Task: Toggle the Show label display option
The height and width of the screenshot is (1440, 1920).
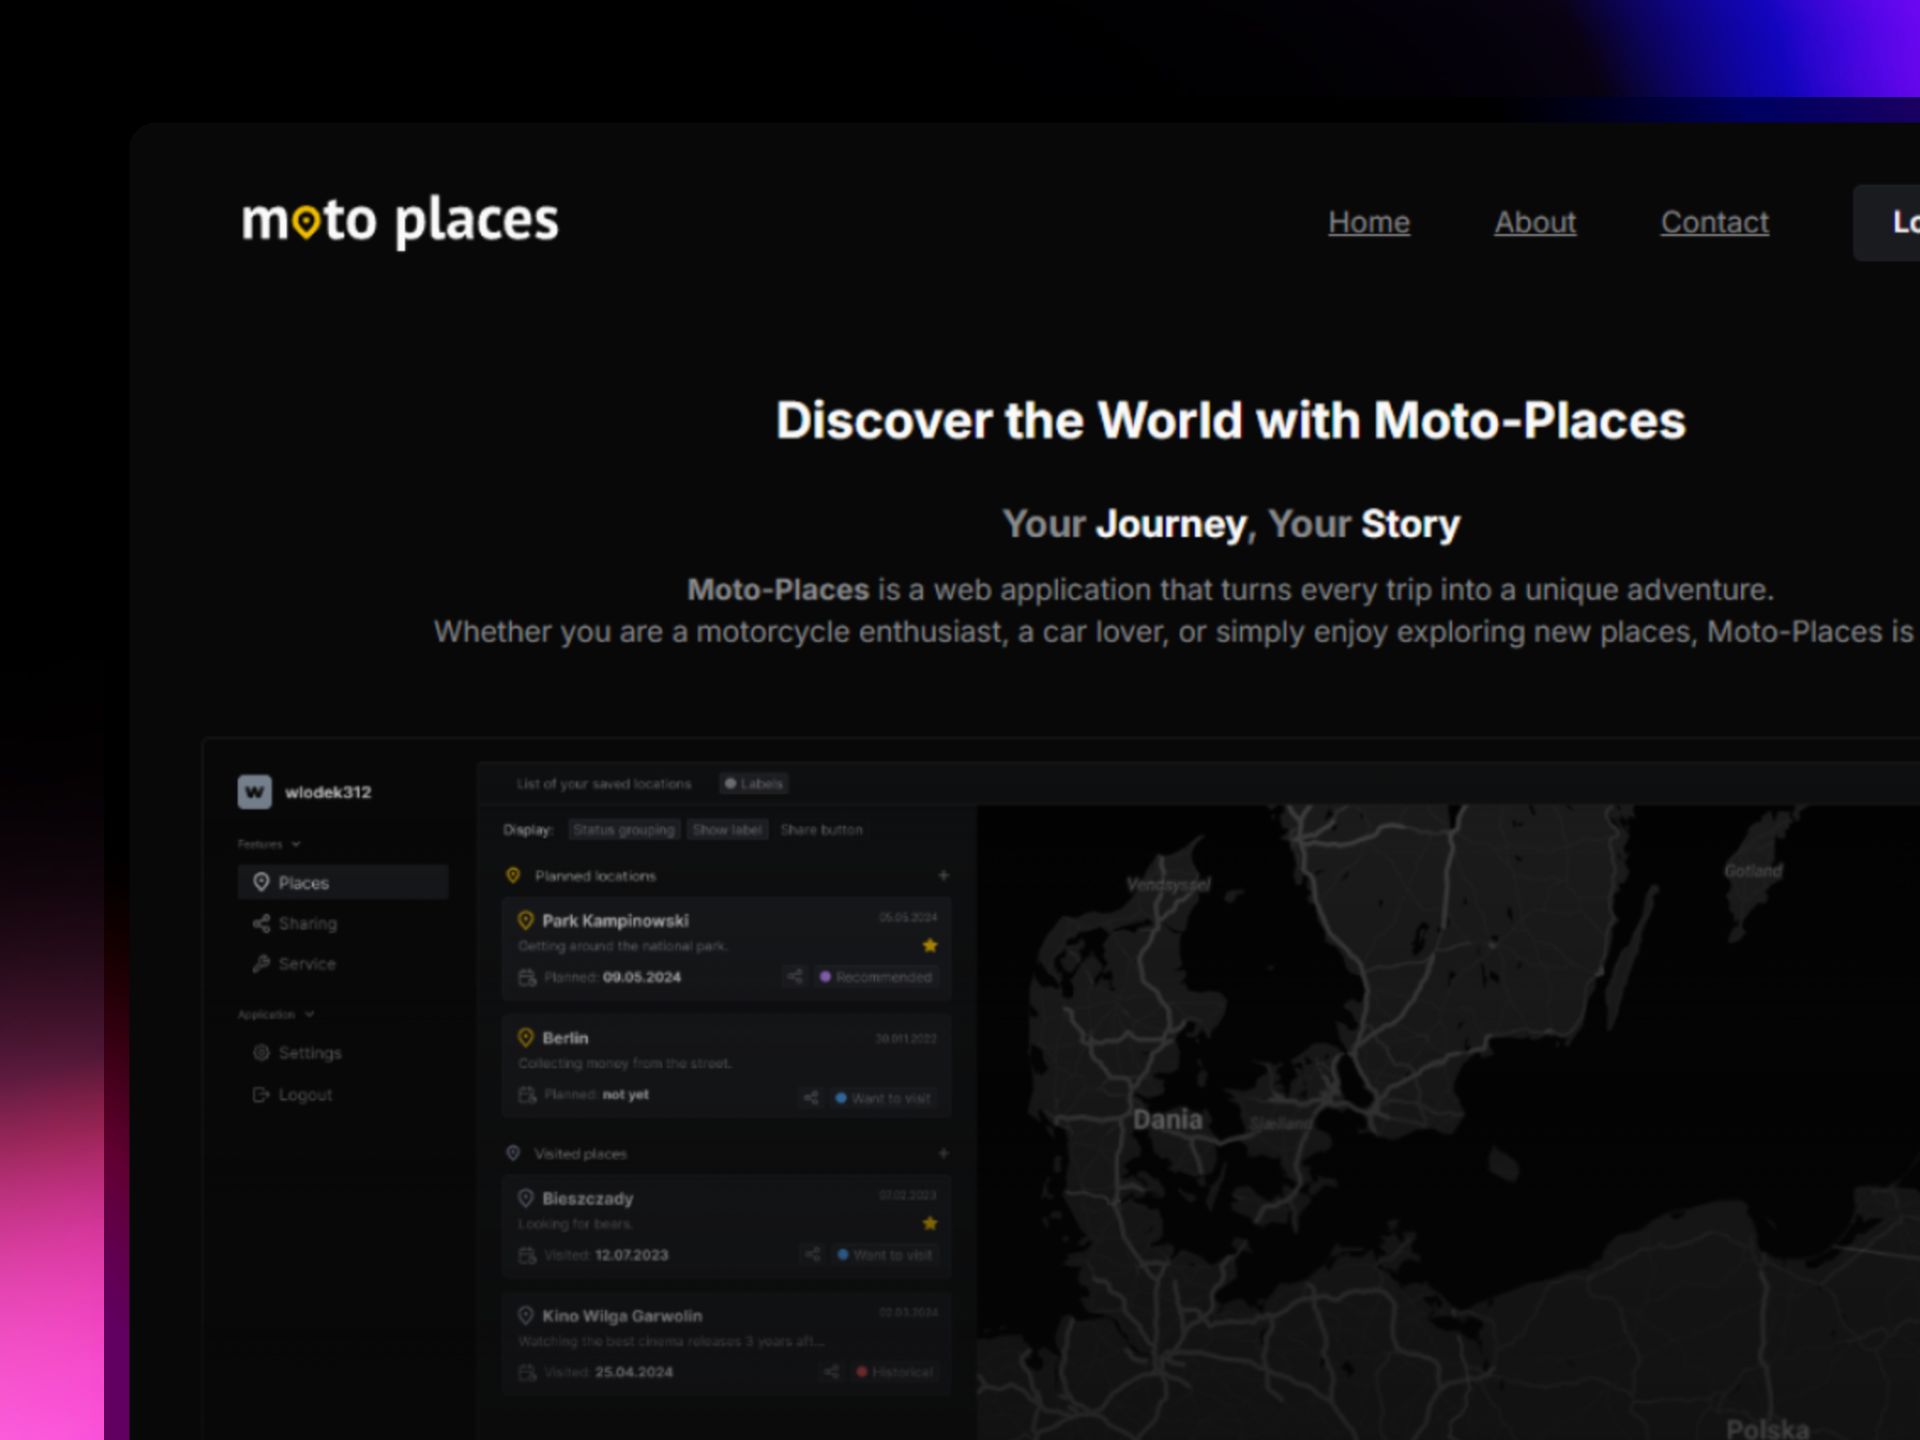Action: pos(727,830)
